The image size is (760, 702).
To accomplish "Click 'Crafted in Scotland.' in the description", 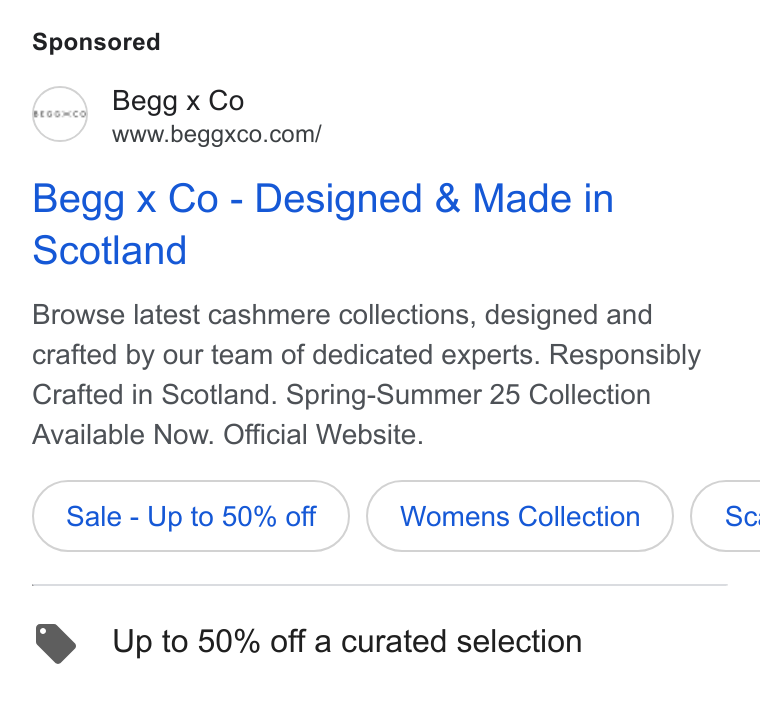I will [x=155, y=395].
